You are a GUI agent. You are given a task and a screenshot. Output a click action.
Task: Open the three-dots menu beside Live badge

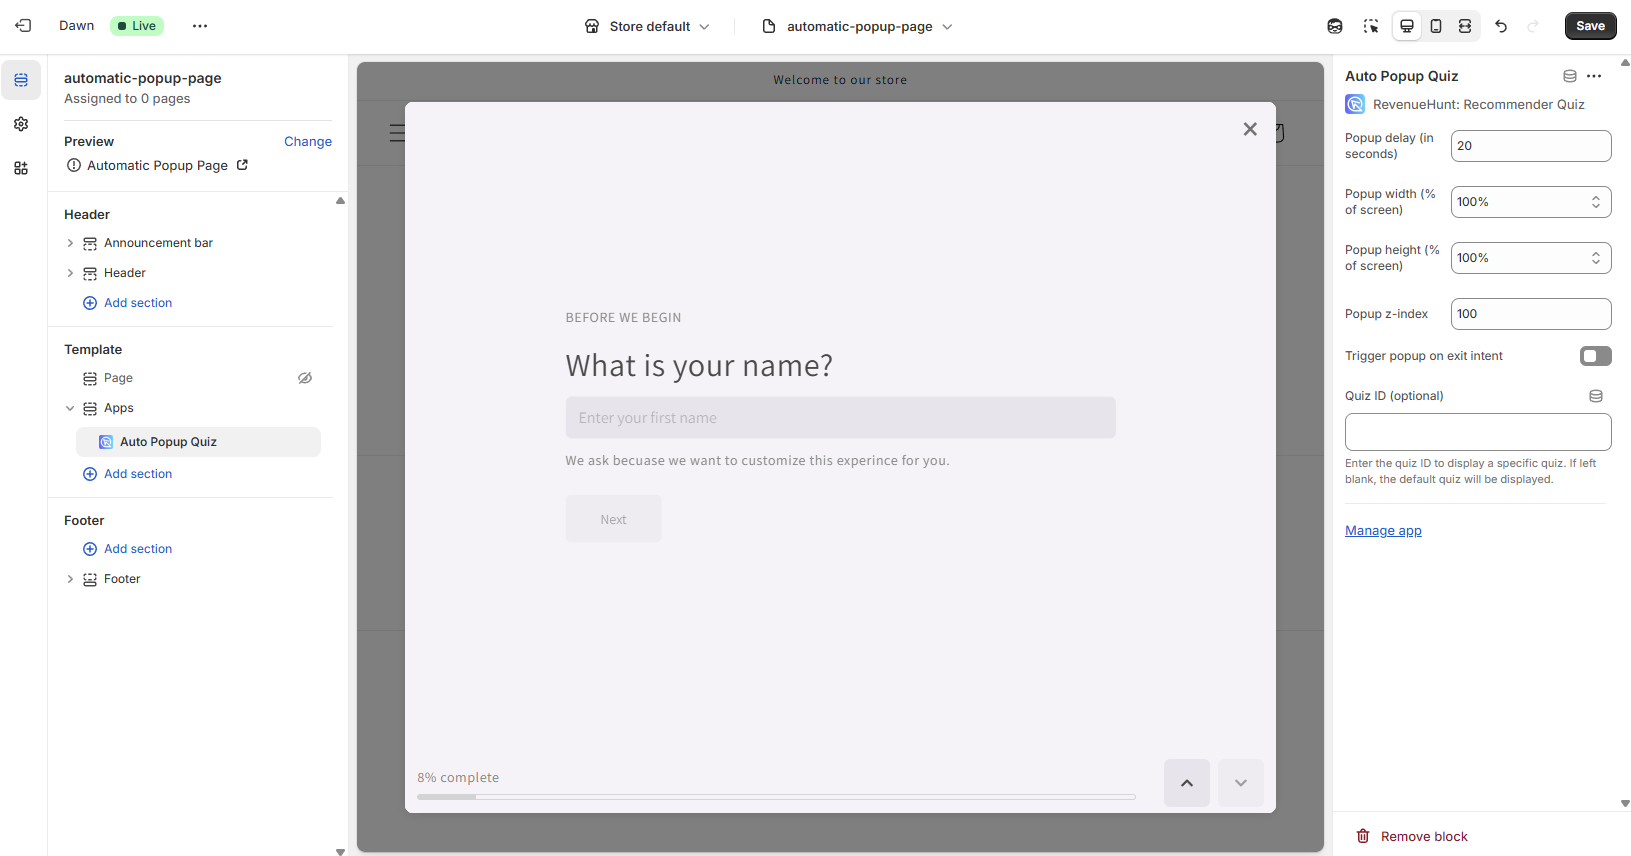(x=200, y=26)
